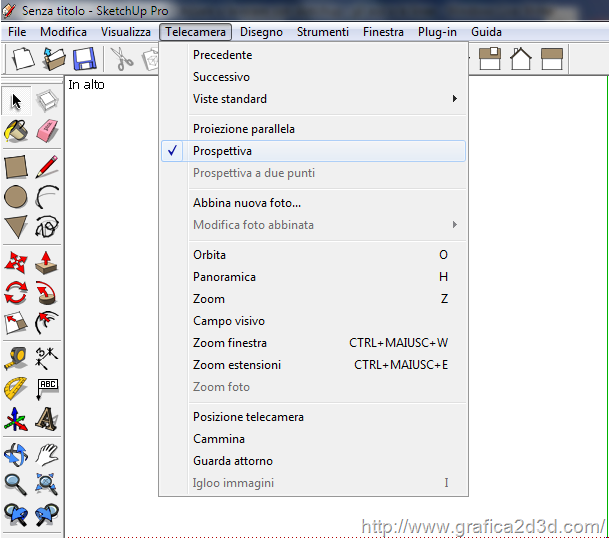Expand the Viste standard submenu
The width and height of the screenshot is (609, 538).
coord(229,99)
